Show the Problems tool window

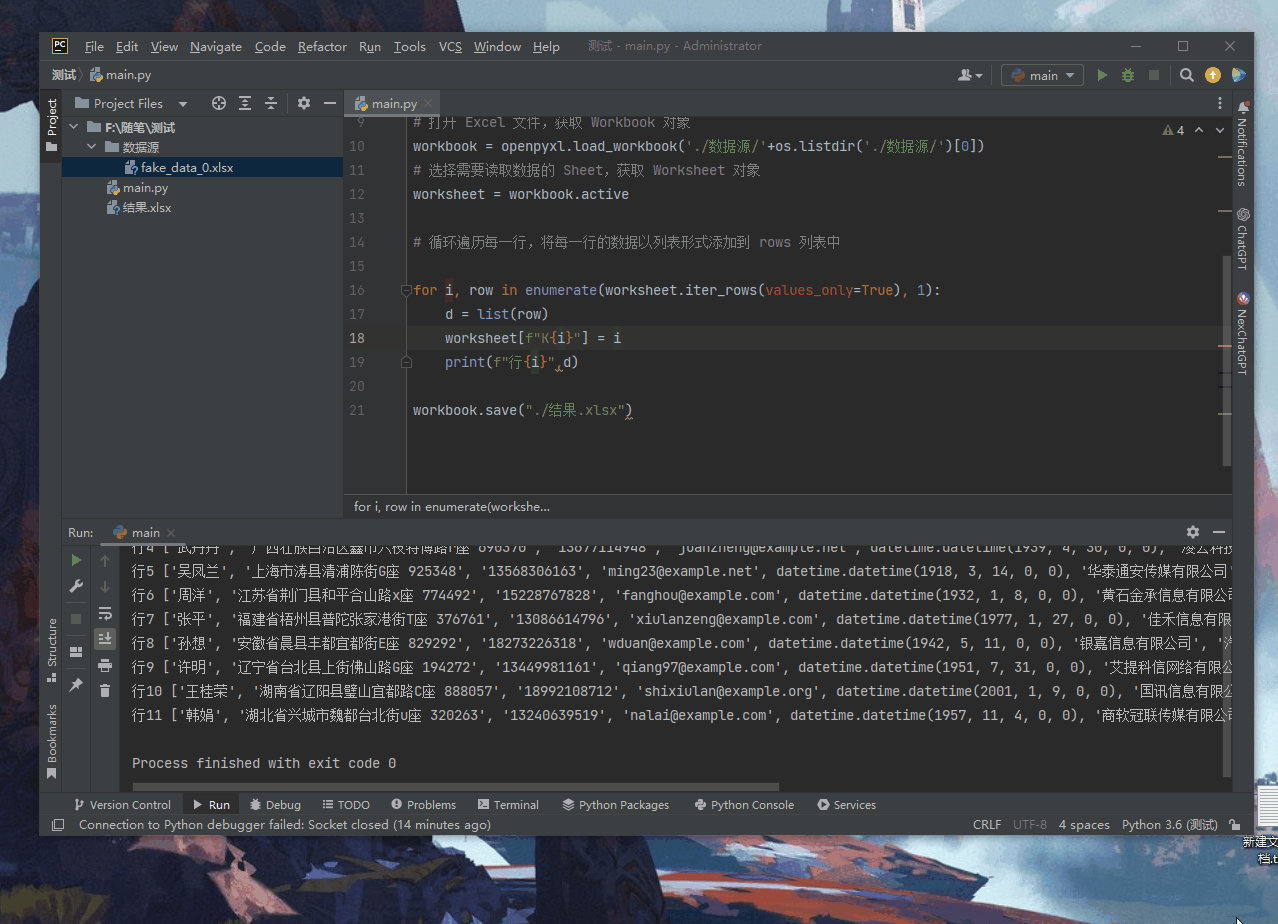(423, 804)
